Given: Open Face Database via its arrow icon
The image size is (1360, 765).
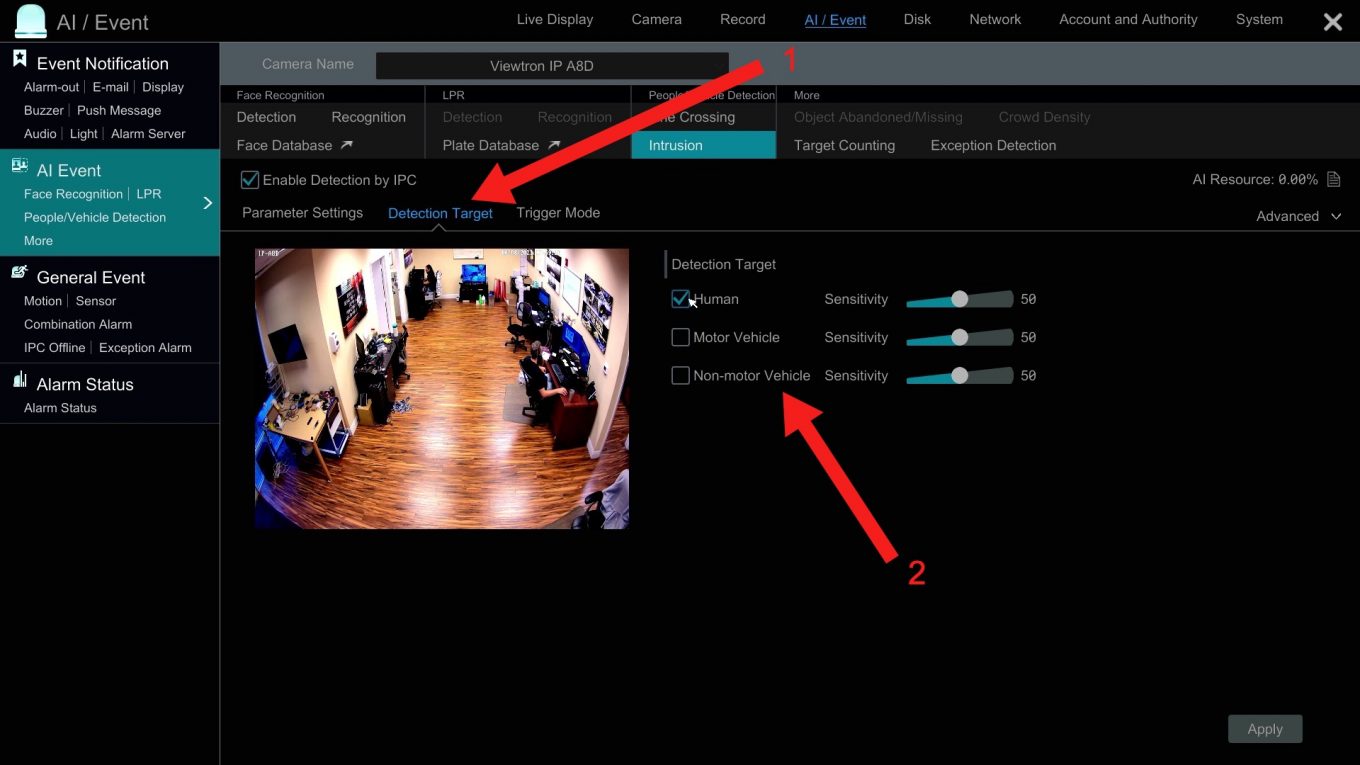Looking at the screenshot, I should (x=348, y=144).
